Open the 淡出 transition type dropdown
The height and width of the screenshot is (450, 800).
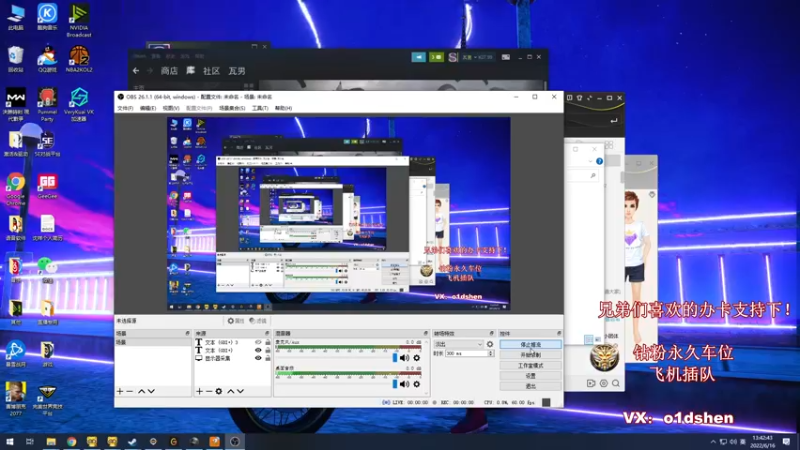[458, 344]
